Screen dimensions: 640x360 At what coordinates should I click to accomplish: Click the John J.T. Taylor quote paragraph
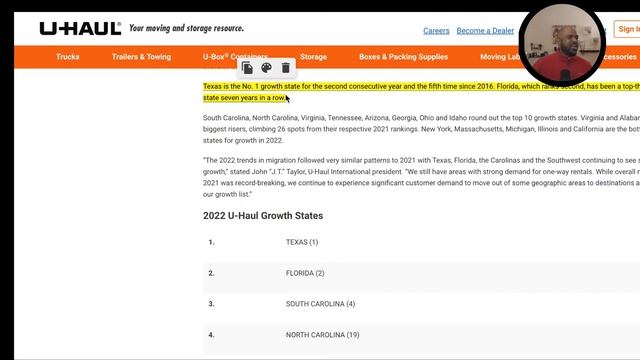coord(421,177)
